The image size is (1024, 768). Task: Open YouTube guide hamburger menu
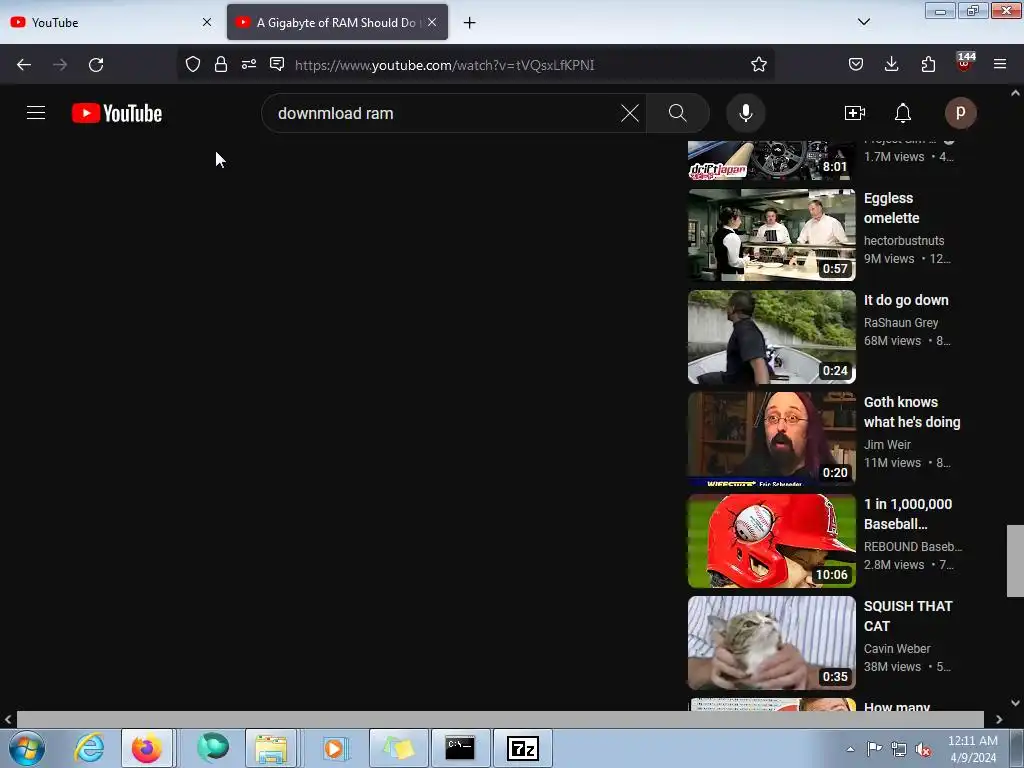[36, 113]
